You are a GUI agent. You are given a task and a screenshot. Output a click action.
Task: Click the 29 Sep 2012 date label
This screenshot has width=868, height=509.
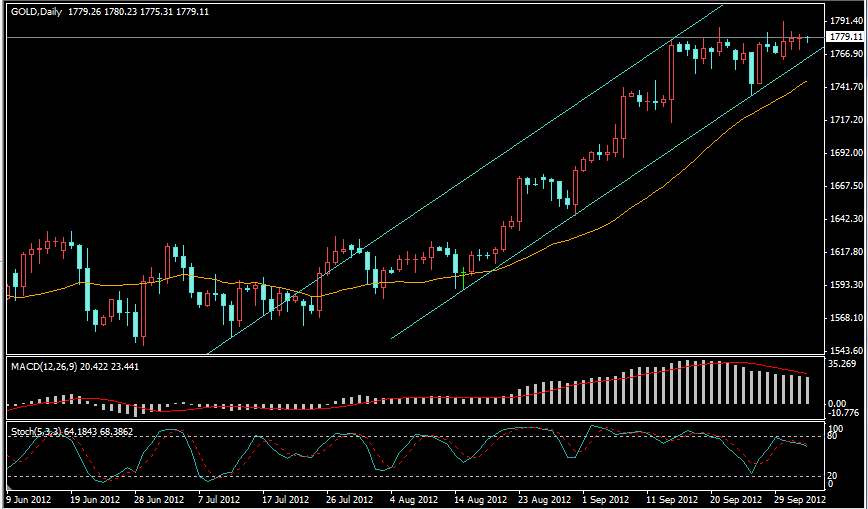click(x=800, y=499)
